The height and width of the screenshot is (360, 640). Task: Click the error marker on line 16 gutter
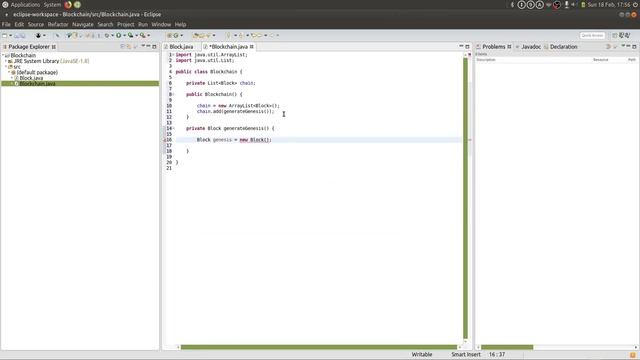(x=165, y=140)
